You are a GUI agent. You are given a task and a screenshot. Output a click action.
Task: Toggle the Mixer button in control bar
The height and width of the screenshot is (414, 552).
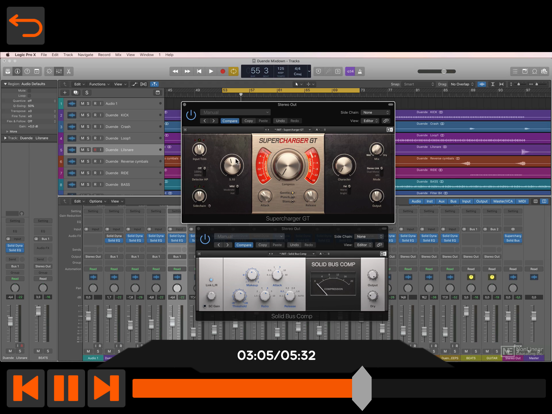click(59, 71)
